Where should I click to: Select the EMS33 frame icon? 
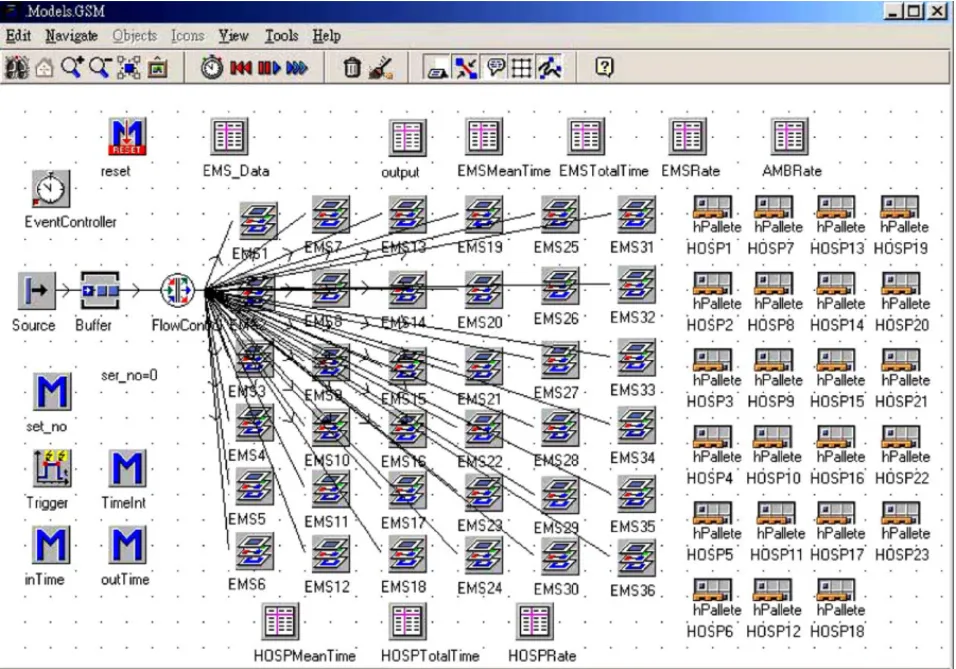pos(637,357)
